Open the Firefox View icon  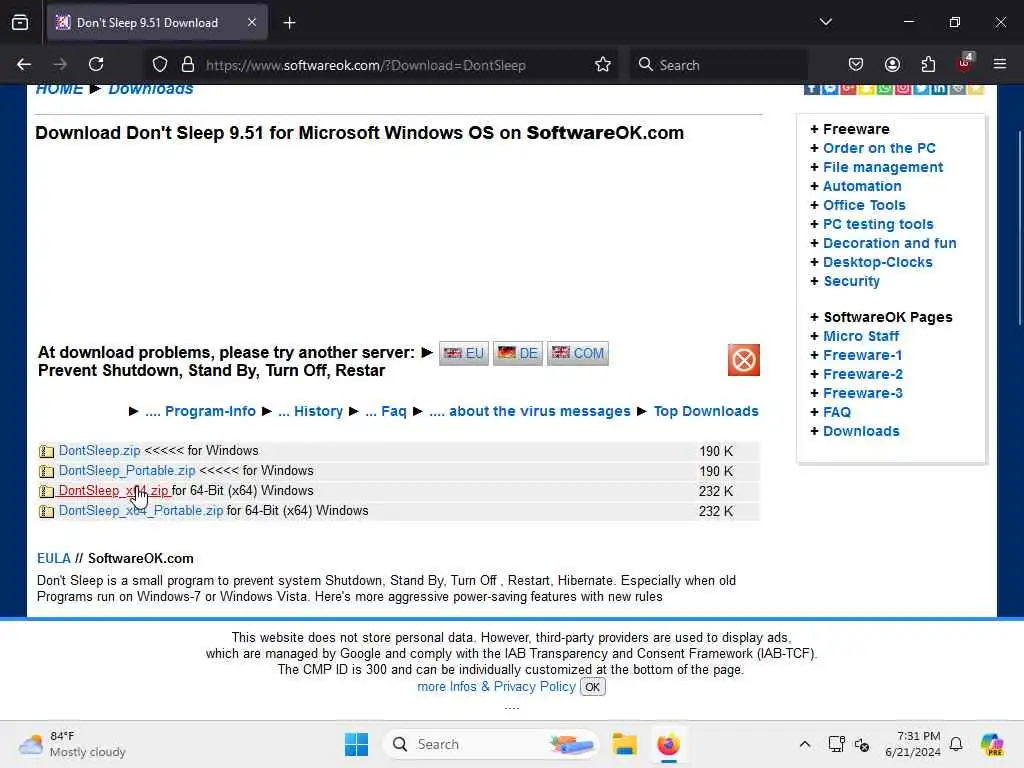coord(20,23)
